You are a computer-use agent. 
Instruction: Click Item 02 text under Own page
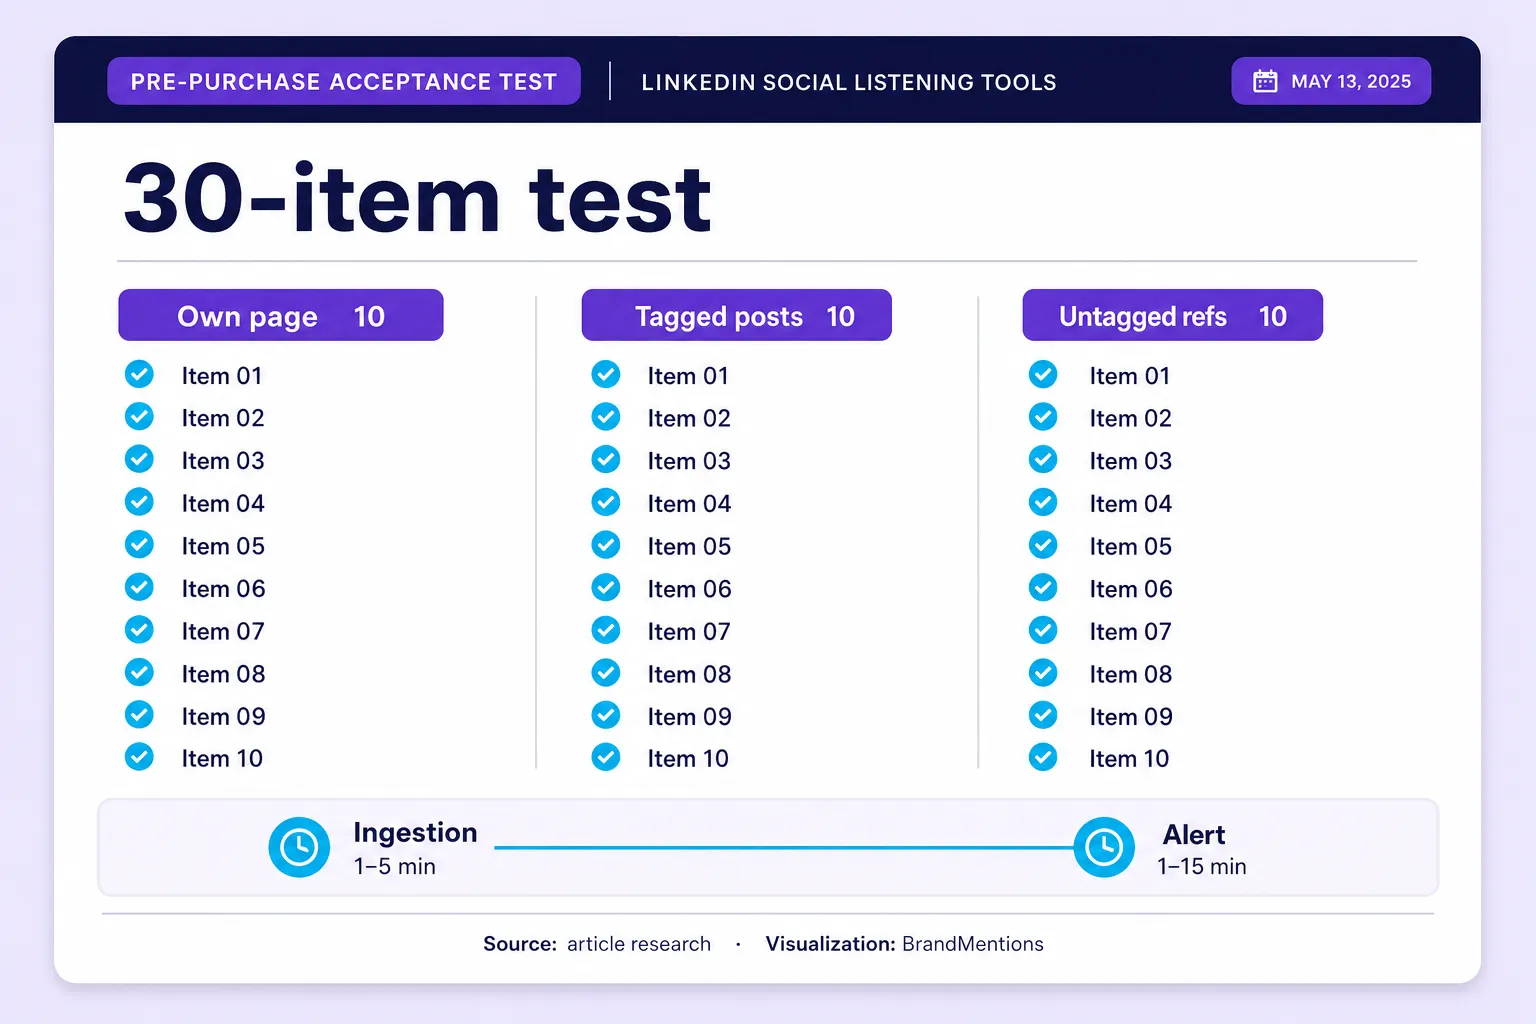223,418
